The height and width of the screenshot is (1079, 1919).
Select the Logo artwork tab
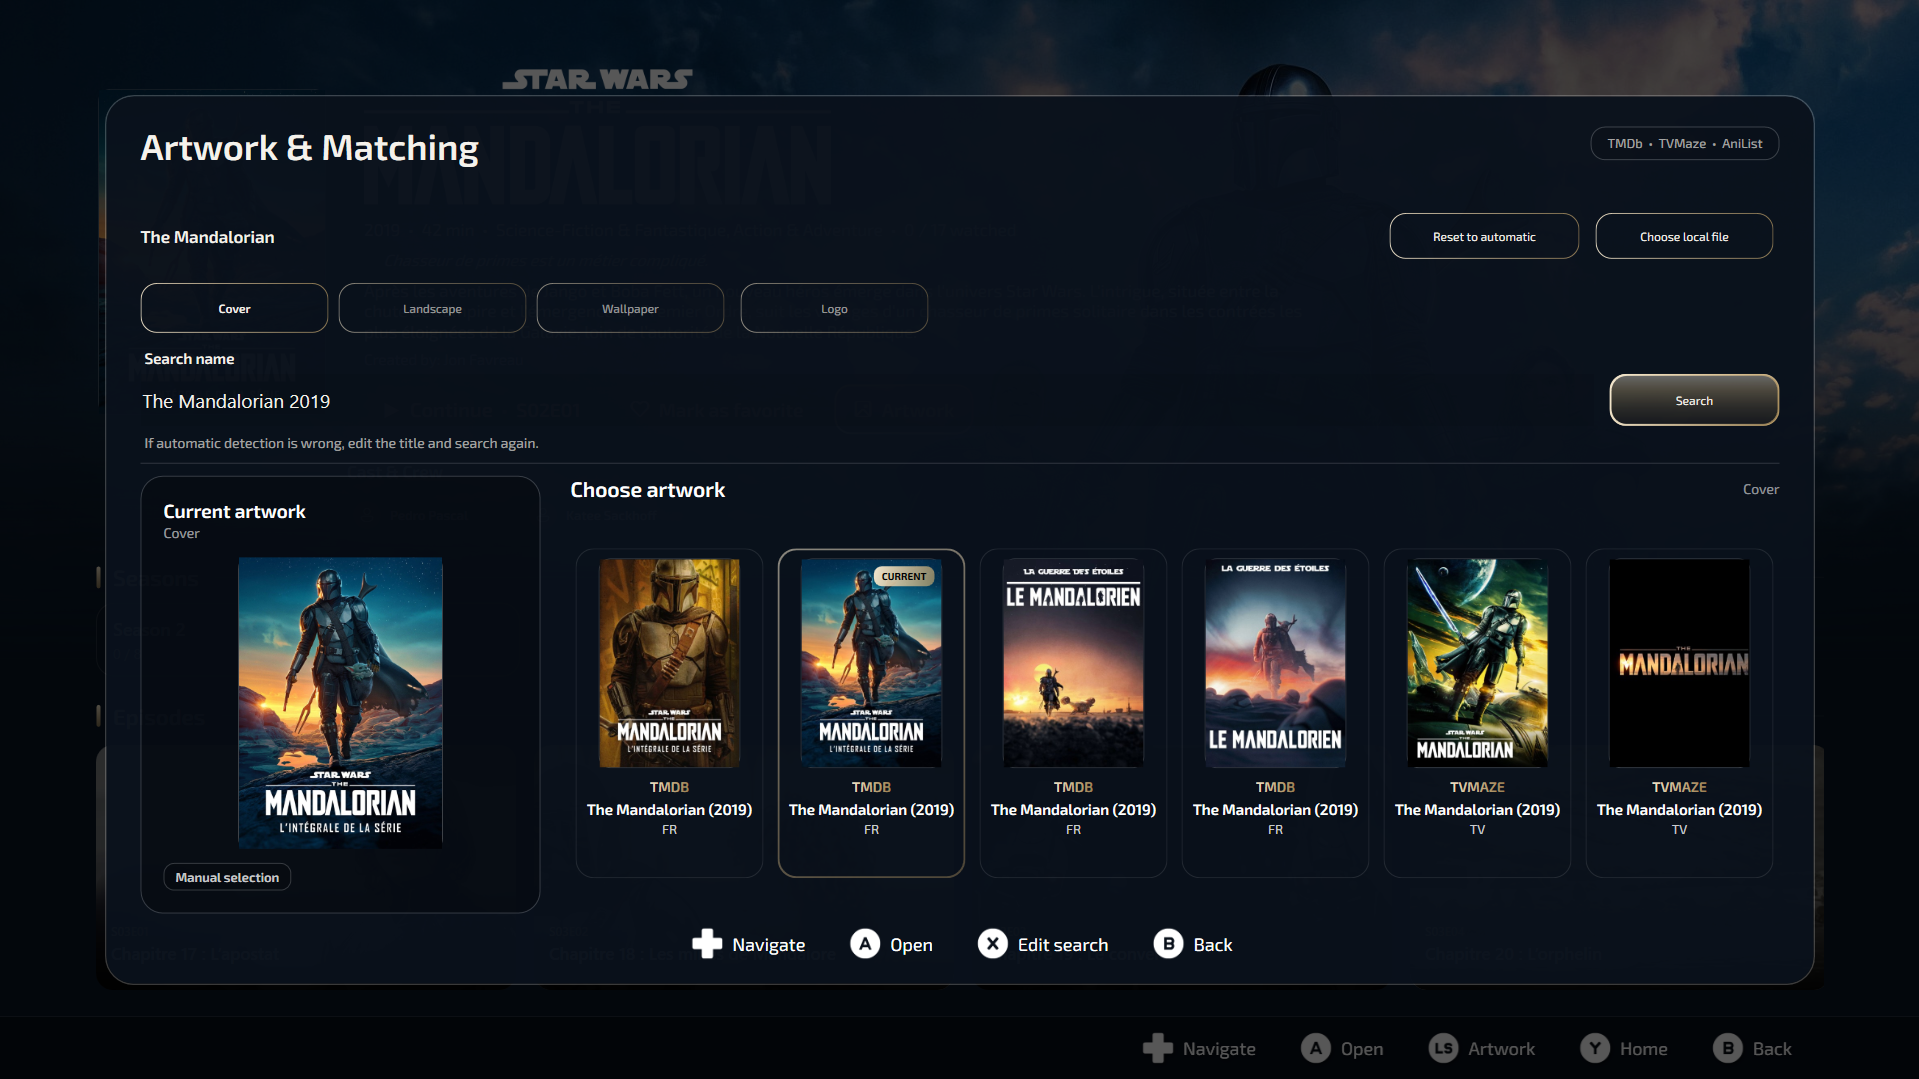(834, 308)
